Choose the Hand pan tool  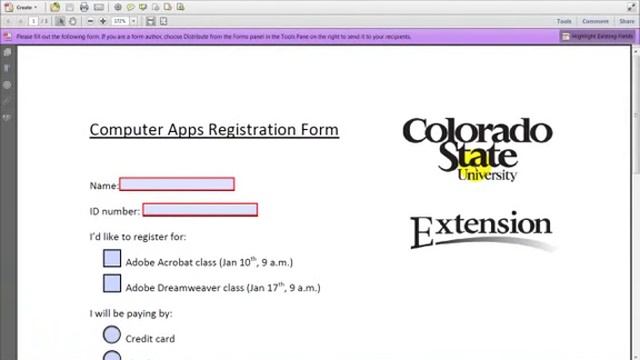73,21
